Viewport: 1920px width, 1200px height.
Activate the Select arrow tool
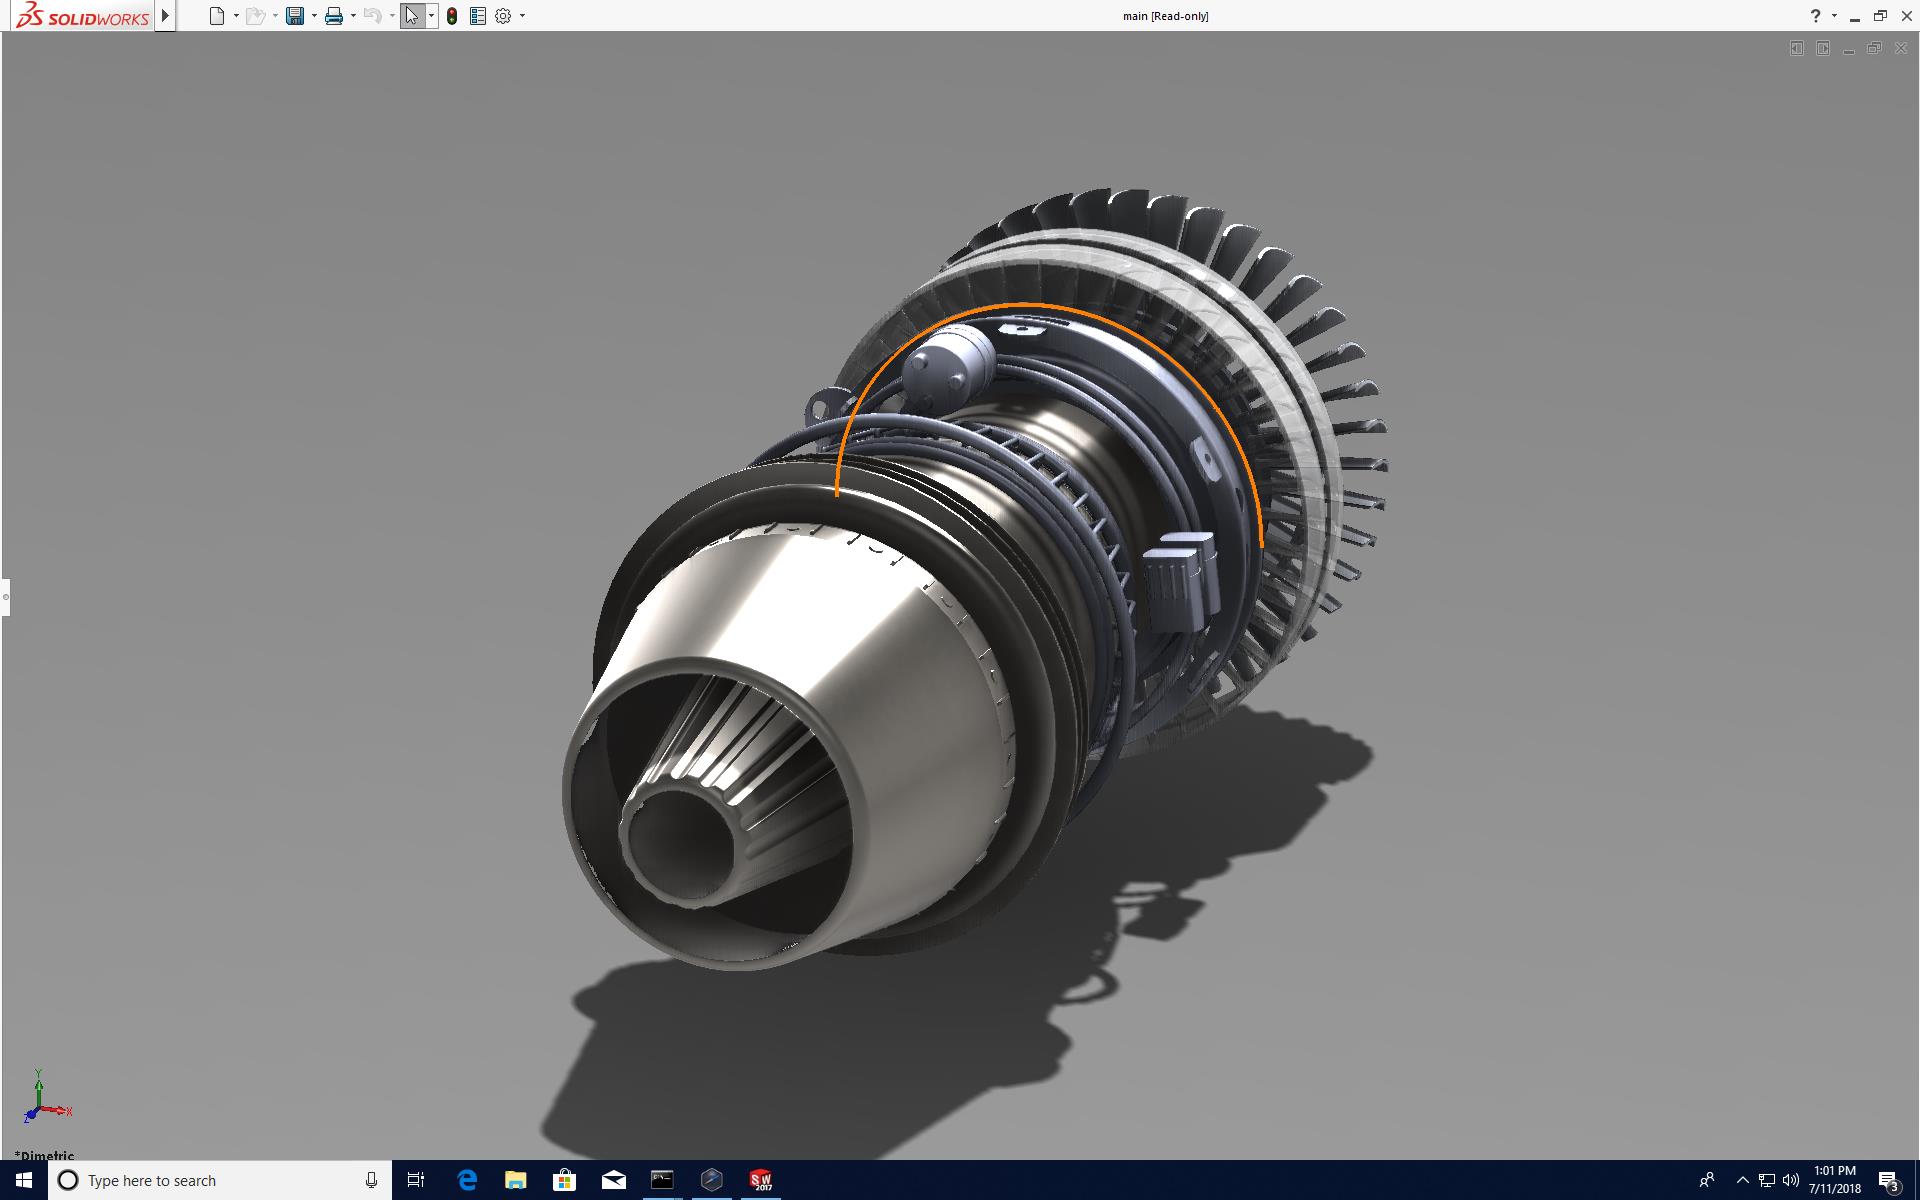point(411,16)
